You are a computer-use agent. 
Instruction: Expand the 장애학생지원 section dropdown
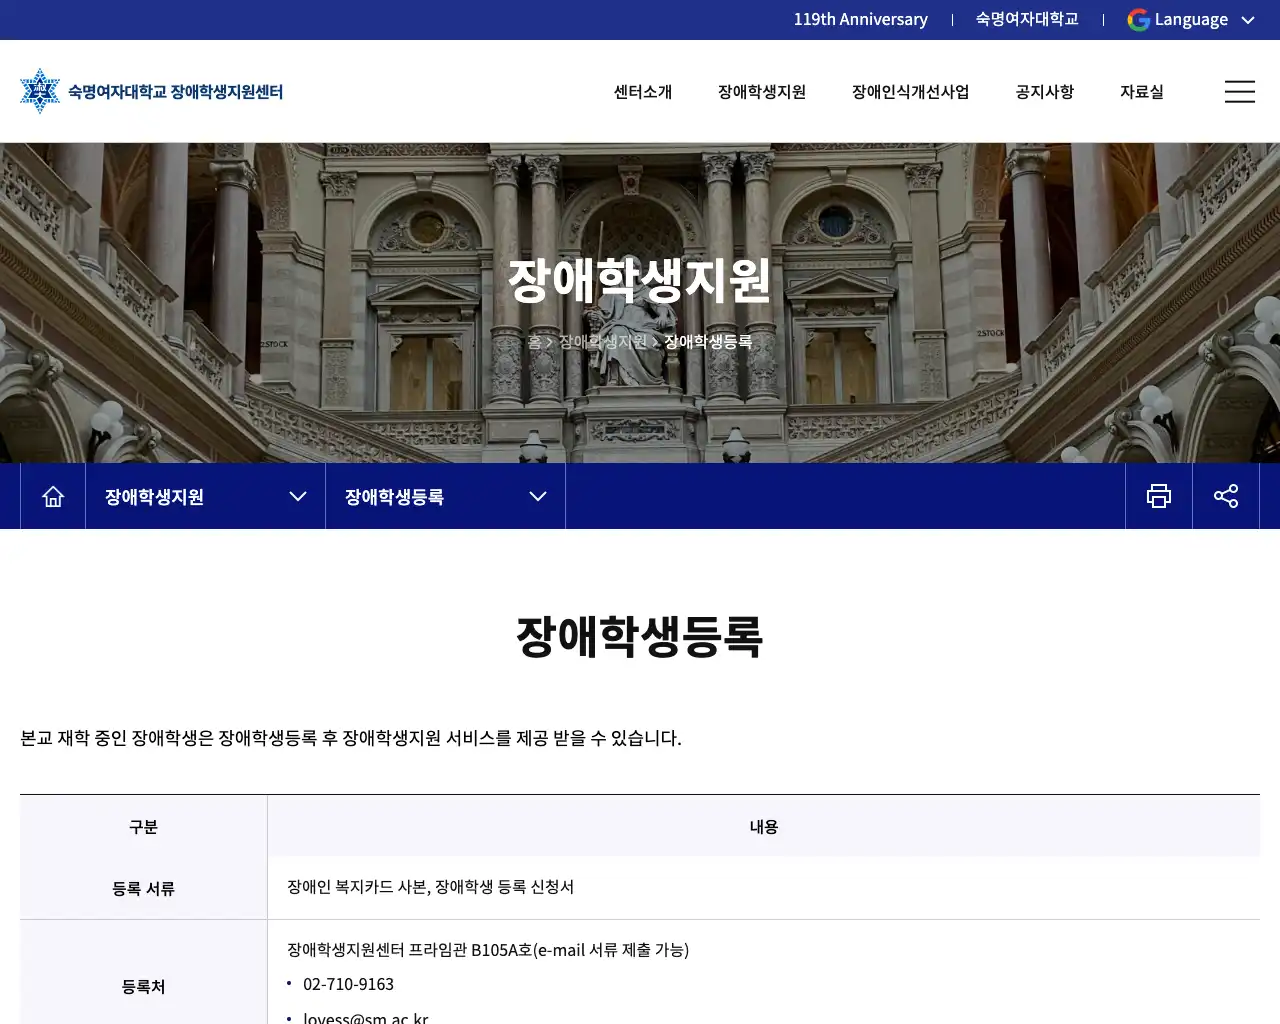(x=298, y=496)
